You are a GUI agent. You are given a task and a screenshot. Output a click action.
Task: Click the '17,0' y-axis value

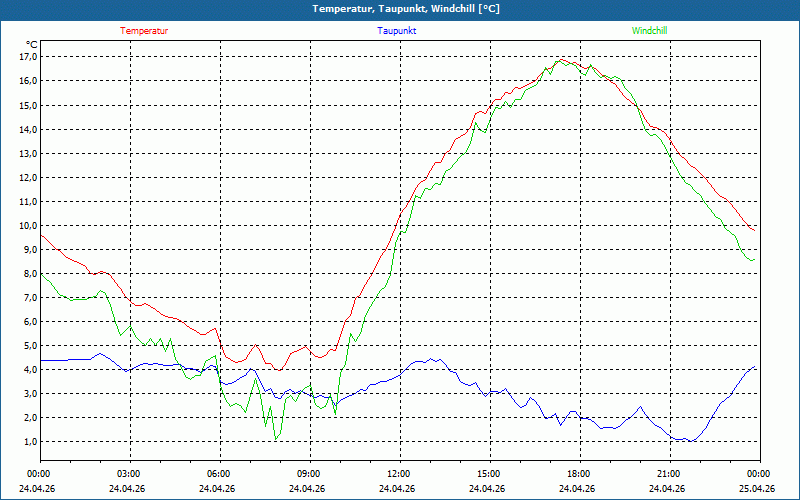[29, 57]
